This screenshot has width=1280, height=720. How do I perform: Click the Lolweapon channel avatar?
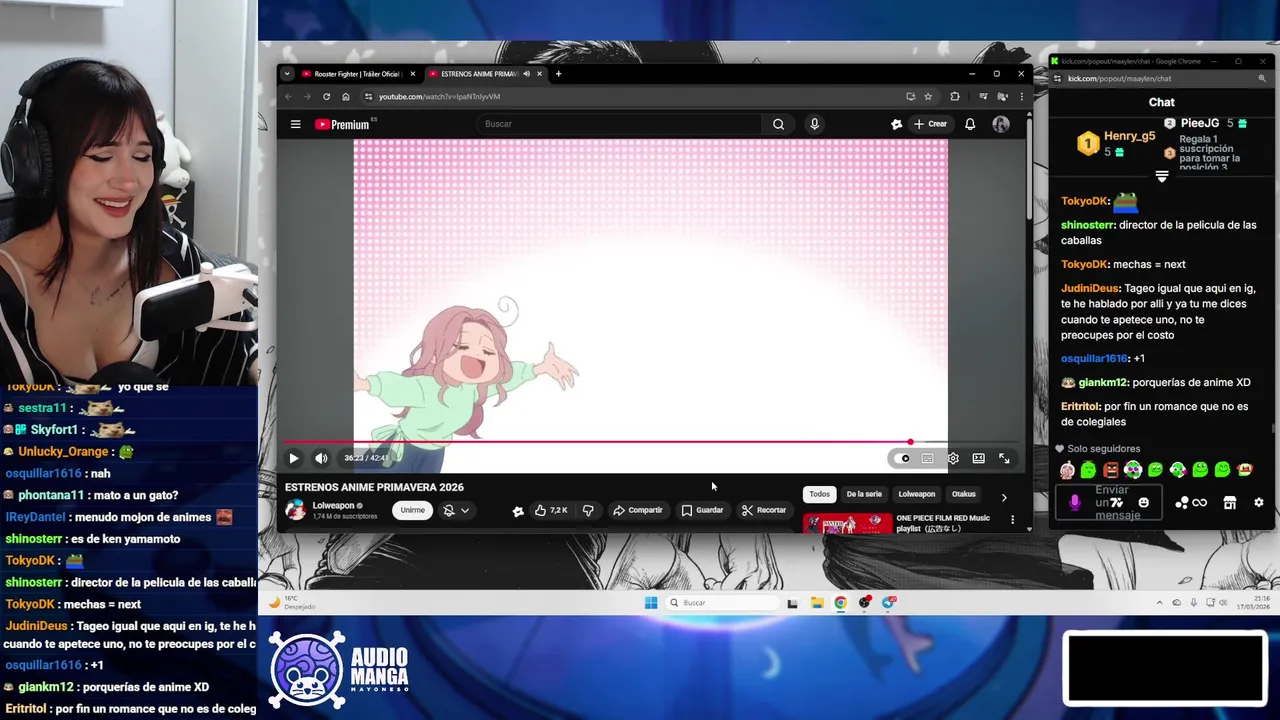click(296, 510)
